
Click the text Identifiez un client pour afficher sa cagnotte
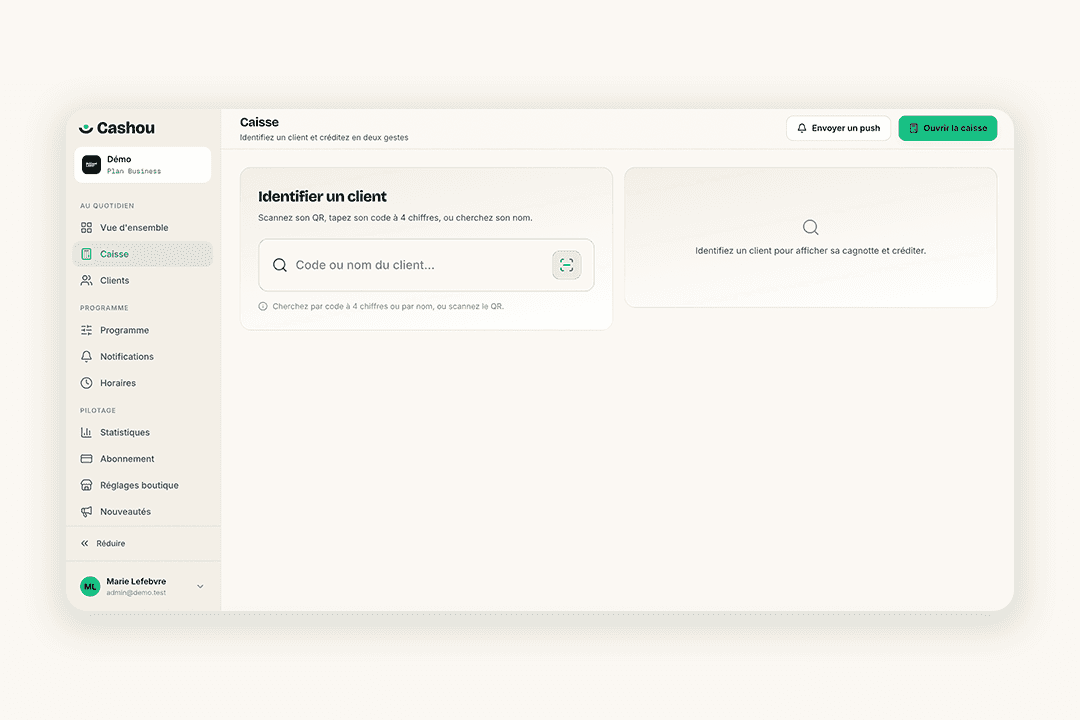(810, 251)
